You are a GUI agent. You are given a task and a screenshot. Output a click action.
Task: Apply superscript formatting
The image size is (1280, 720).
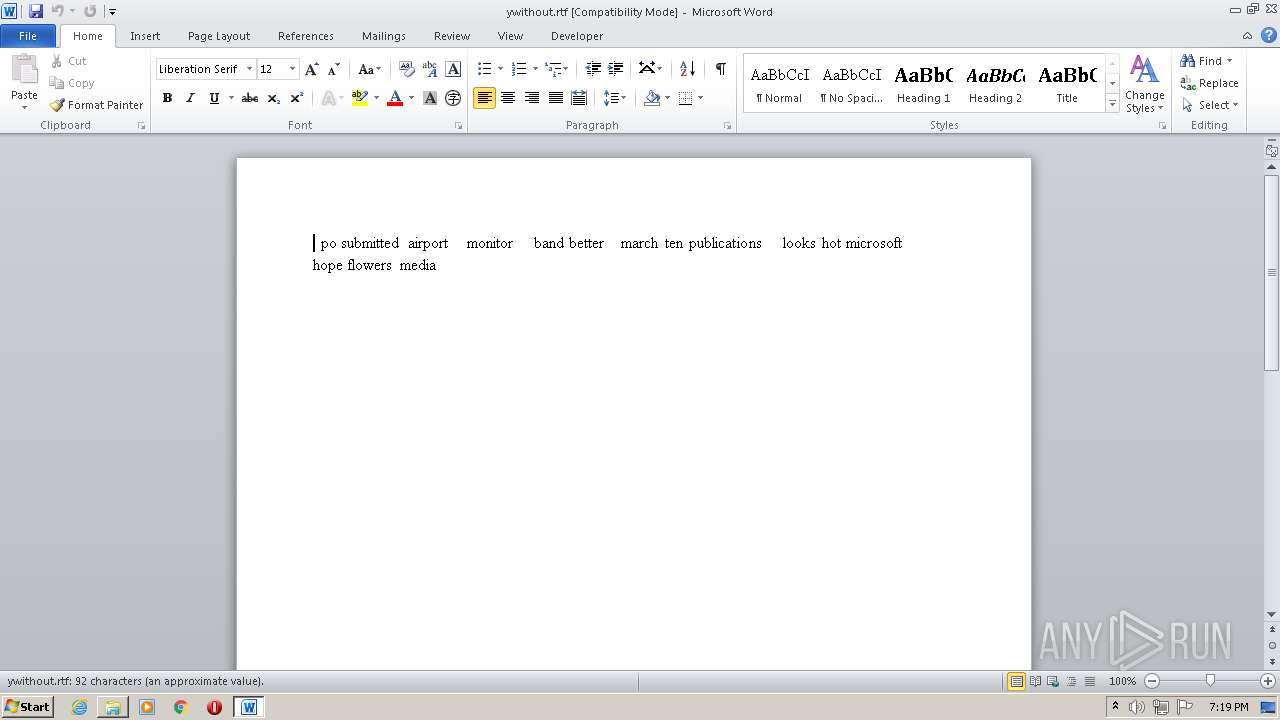(297, 98)
